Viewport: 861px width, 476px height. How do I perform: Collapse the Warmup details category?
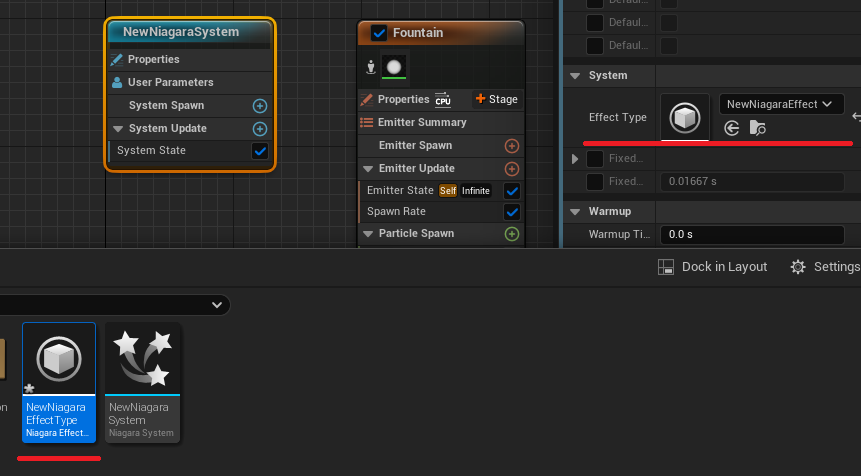click(x=575, y=212)
